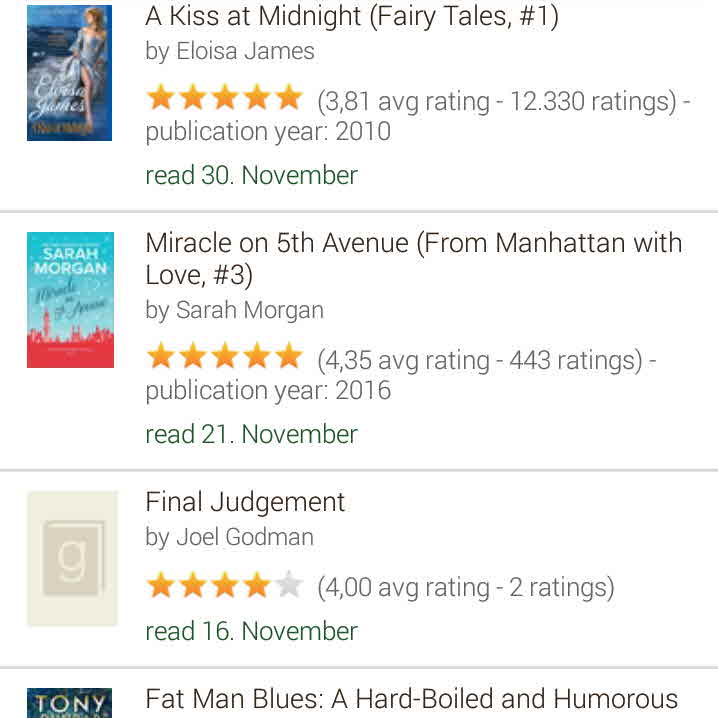Open title A Kiss at Midnight
The width and height of the screenshot is (718, 718).
[x=352, y=17]
